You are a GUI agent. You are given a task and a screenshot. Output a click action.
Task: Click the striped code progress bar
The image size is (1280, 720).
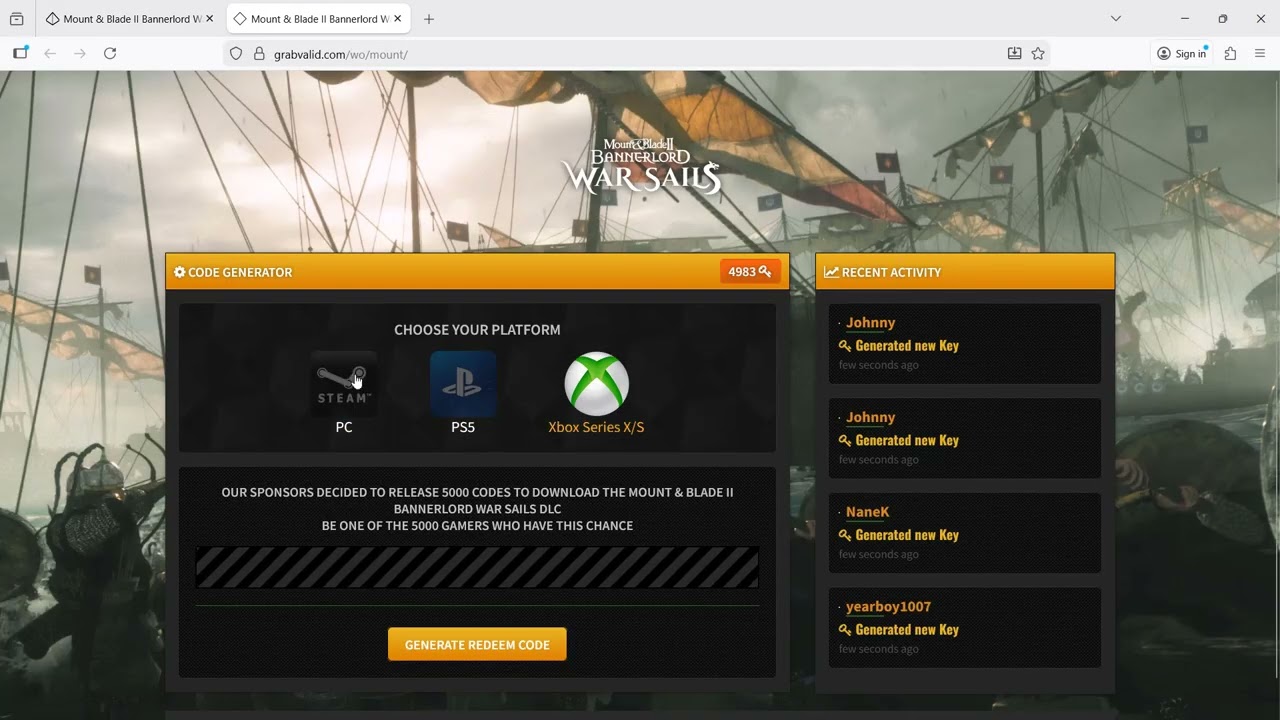pos(477,568)
